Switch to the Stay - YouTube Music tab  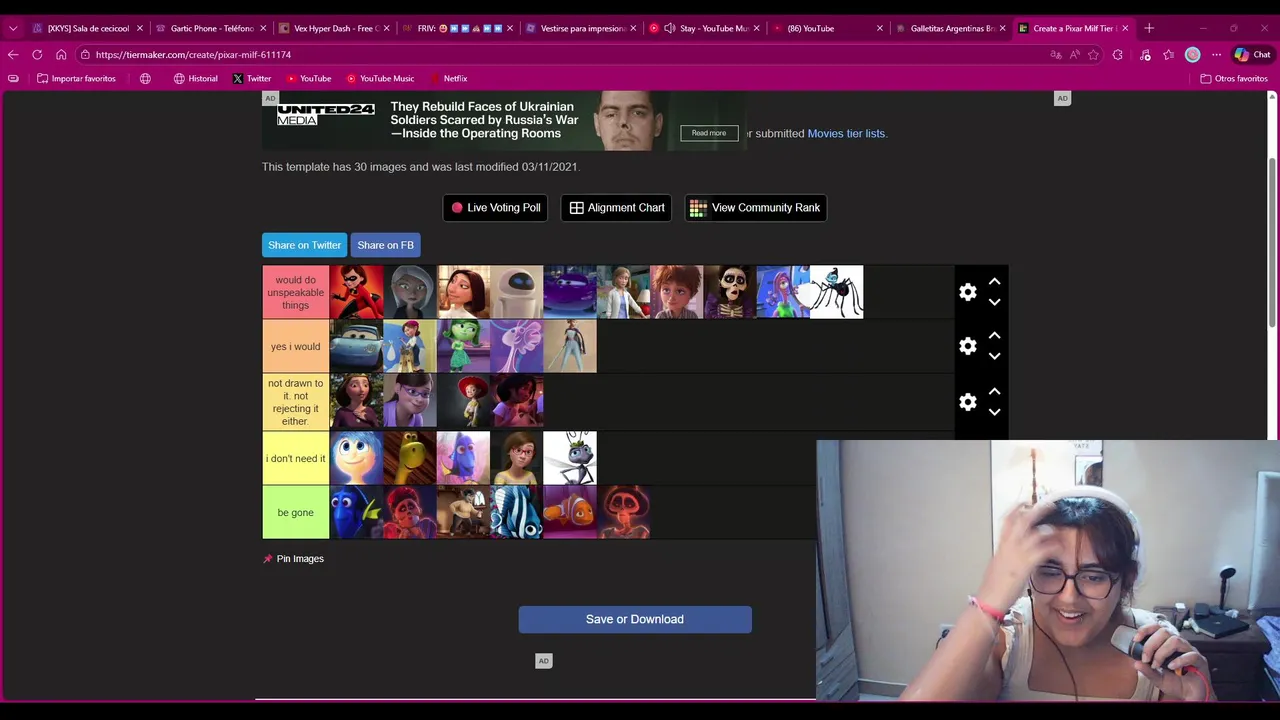(704, 28)
